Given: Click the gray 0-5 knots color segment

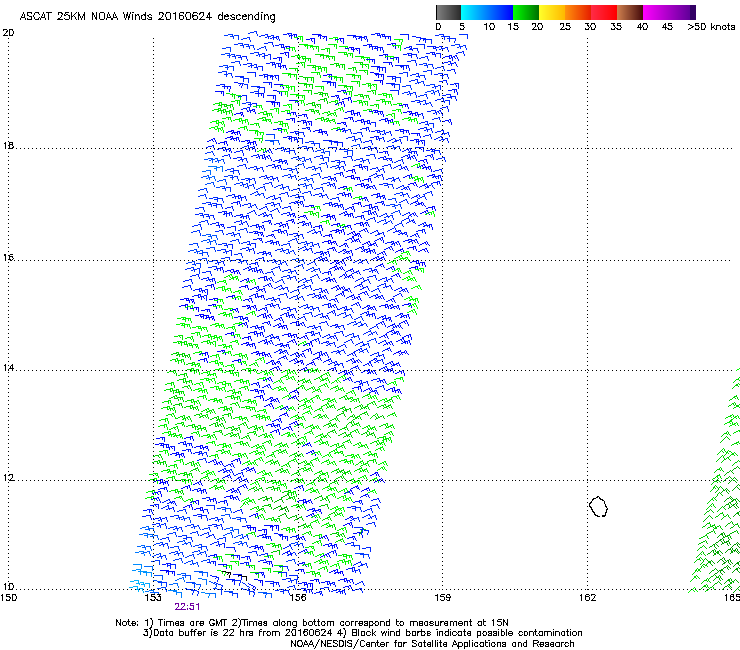Looking at the screenshot, I should click(x=448, y=12).
